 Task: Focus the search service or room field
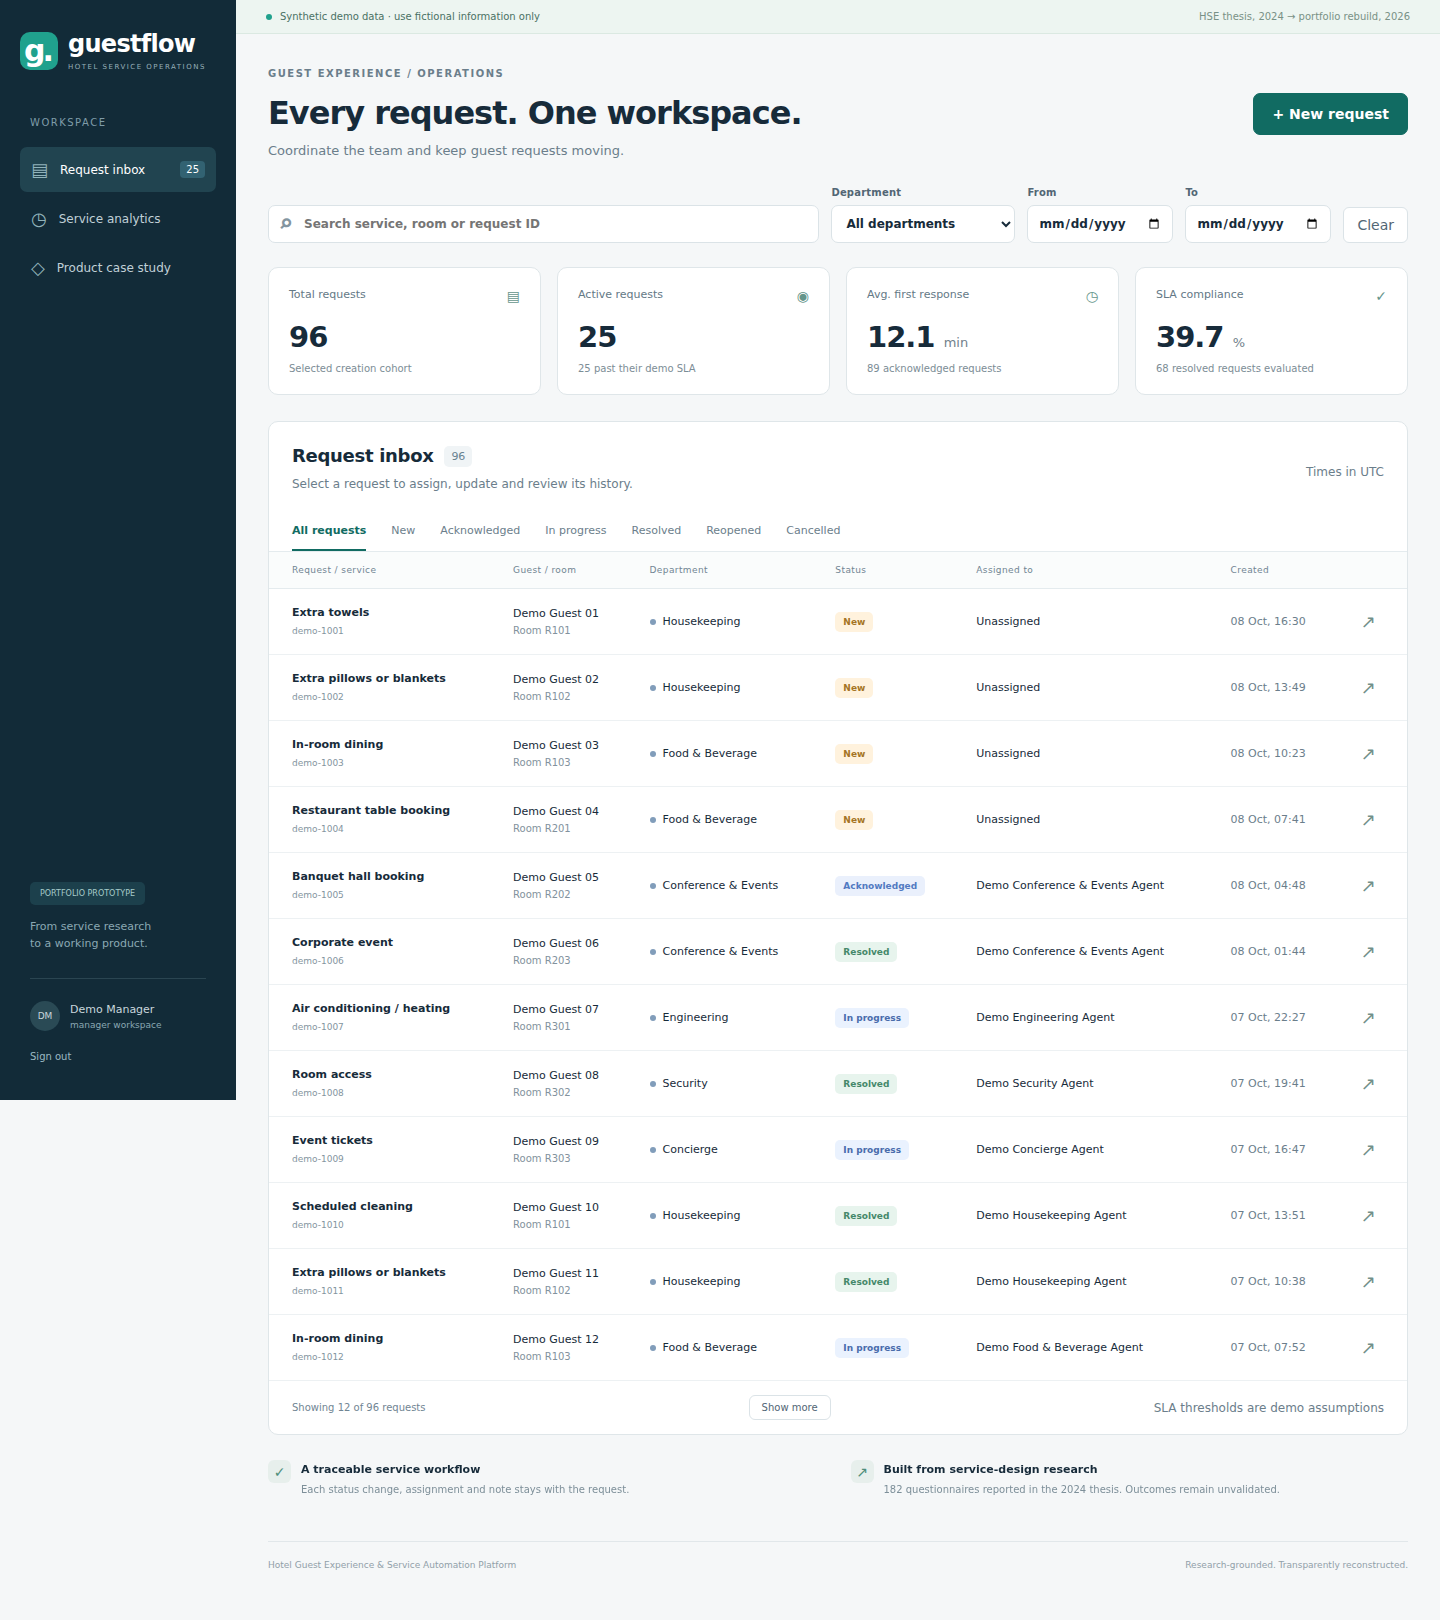(x=543, y=224)
